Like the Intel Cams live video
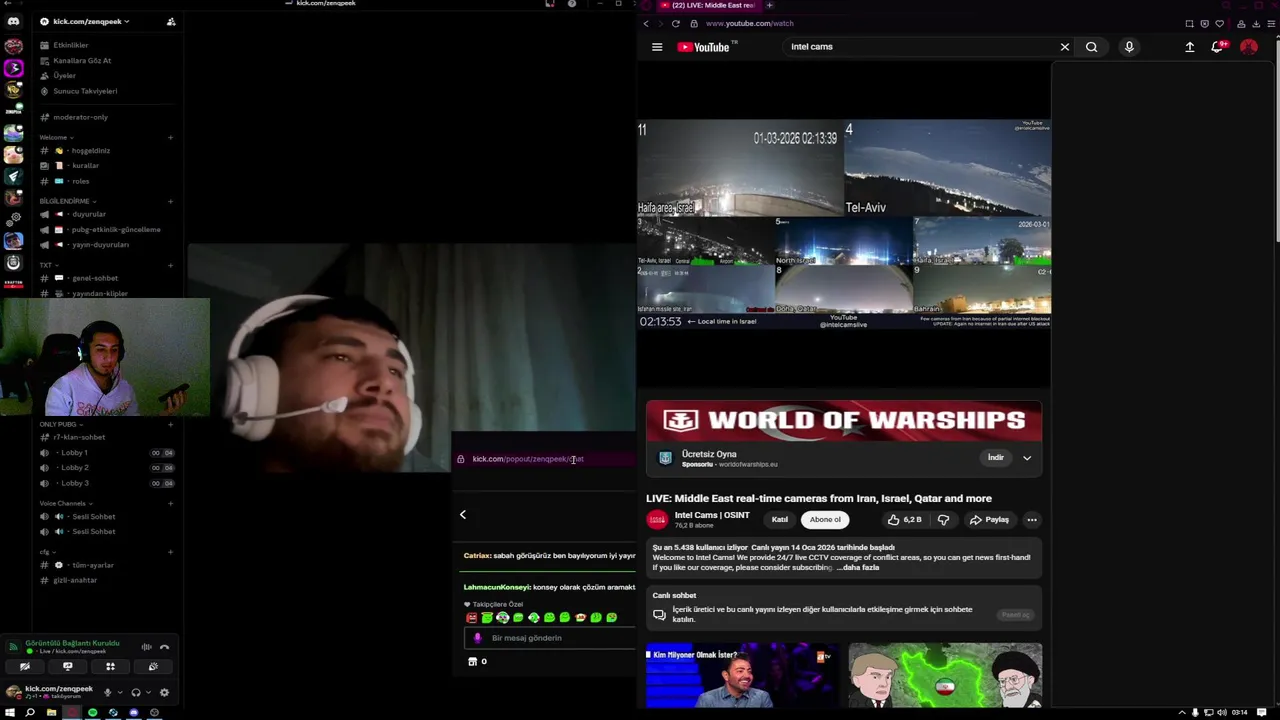 click(904, 520)
